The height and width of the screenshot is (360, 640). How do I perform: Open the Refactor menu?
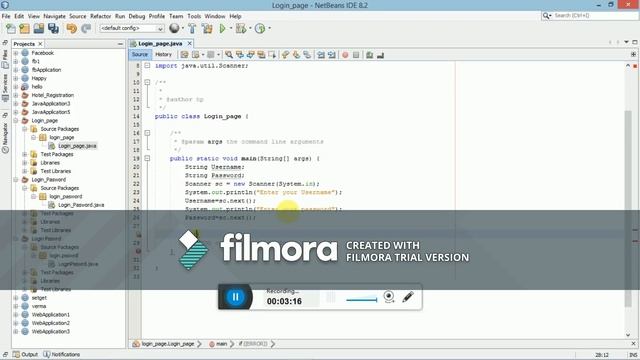100,16
